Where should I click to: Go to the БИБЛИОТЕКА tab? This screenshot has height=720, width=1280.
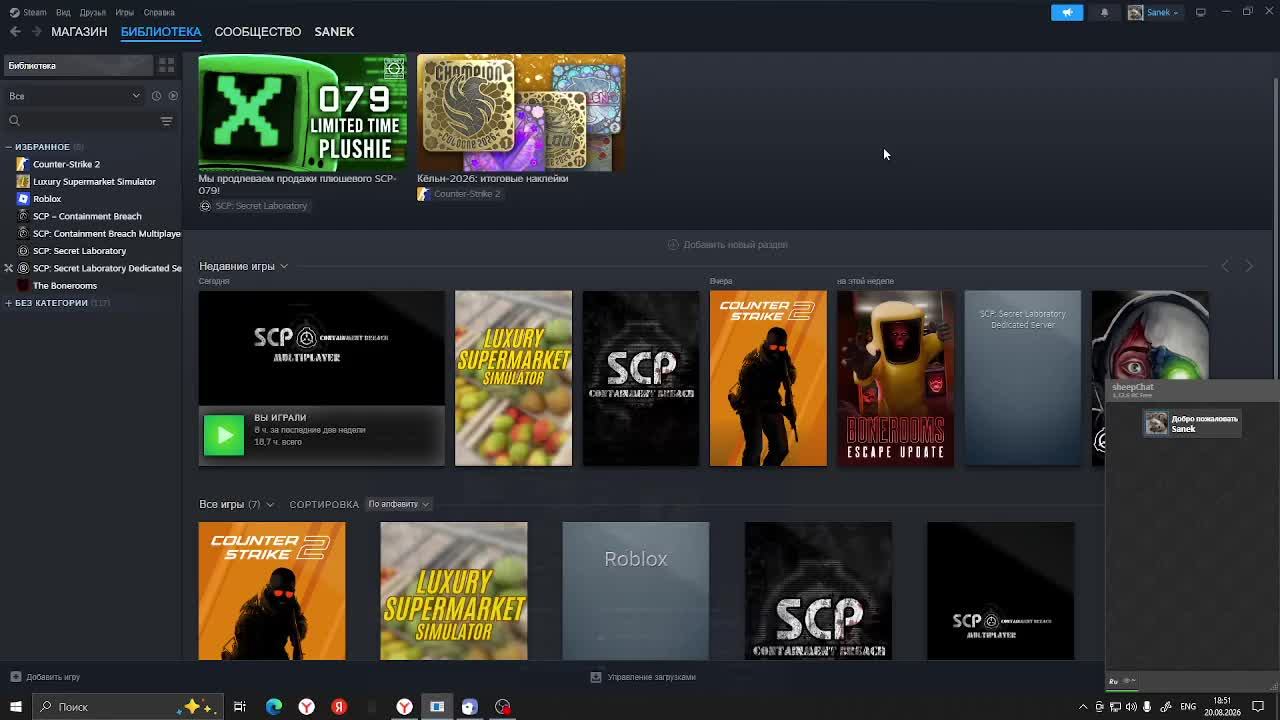click(161, 32)
